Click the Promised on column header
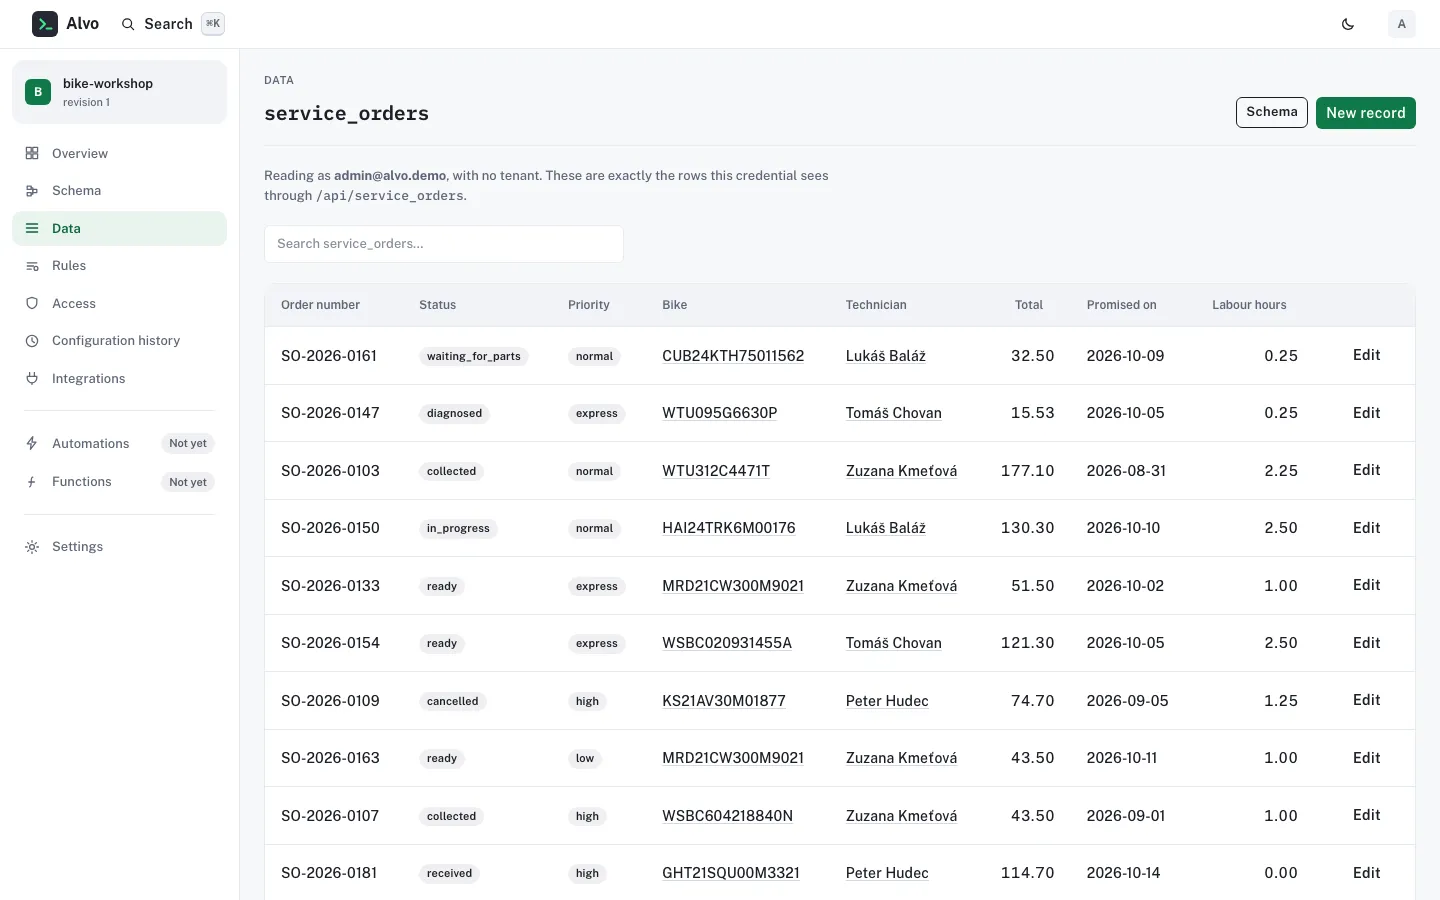The height and width of the screenshot is (900, 1440). 1122,305
